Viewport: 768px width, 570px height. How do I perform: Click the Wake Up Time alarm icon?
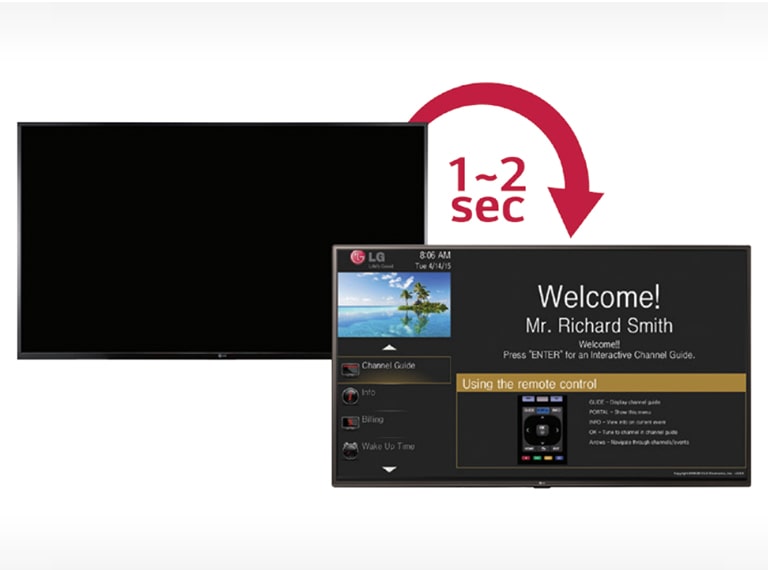tap(351, 449)
